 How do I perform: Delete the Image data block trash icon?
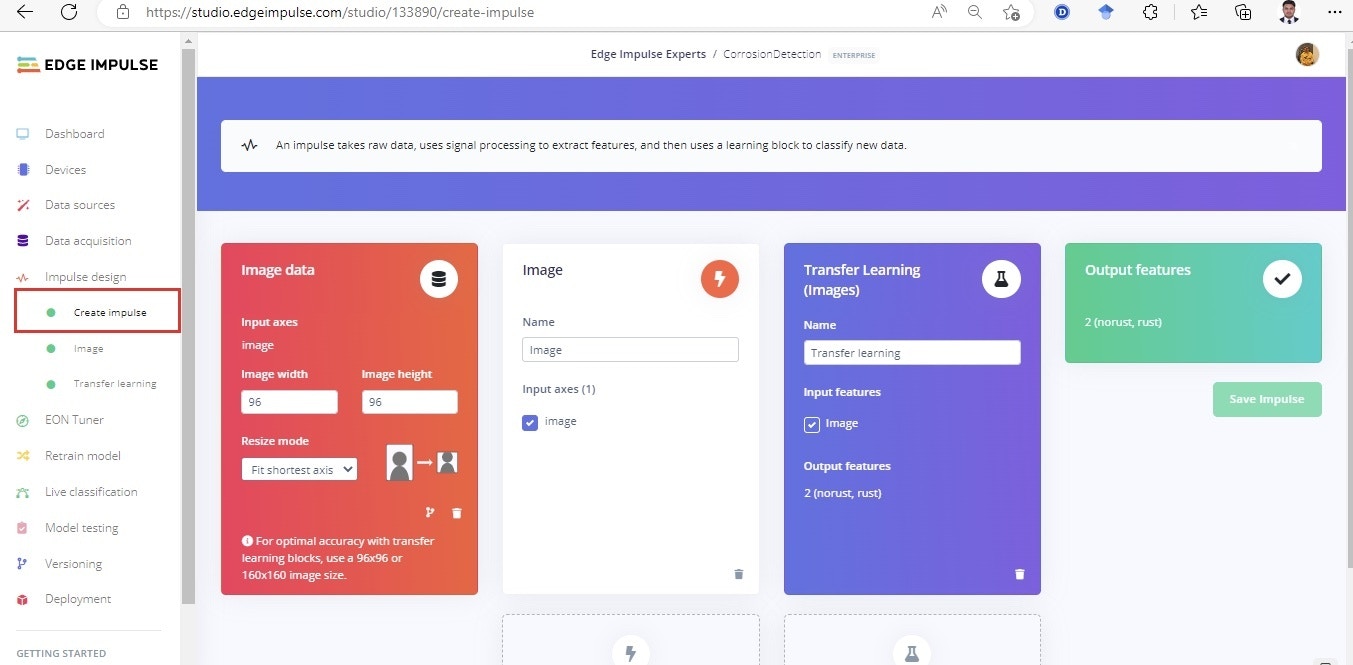[x=457, y=513]
